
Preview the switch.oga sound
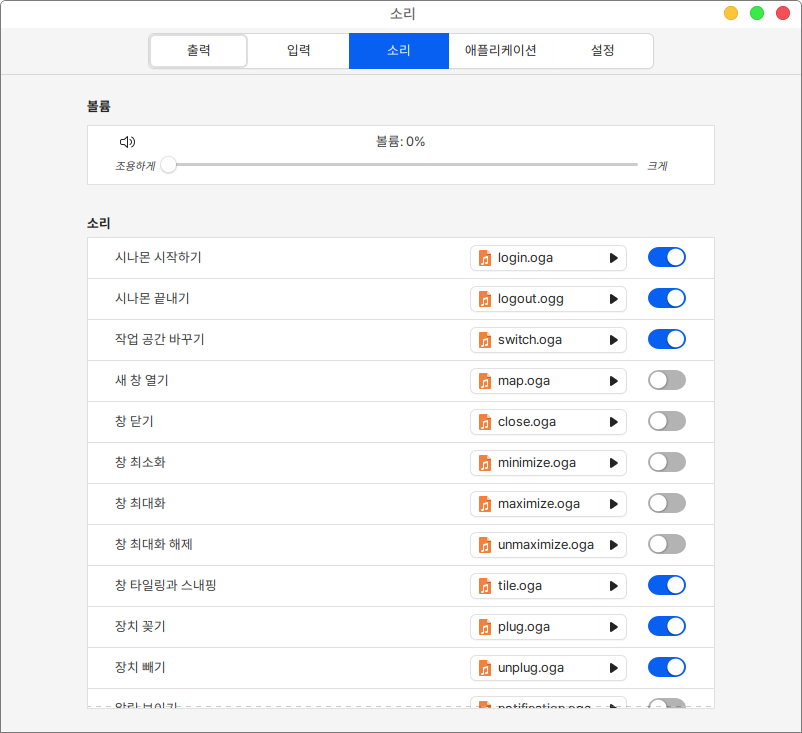coord(614,340)
